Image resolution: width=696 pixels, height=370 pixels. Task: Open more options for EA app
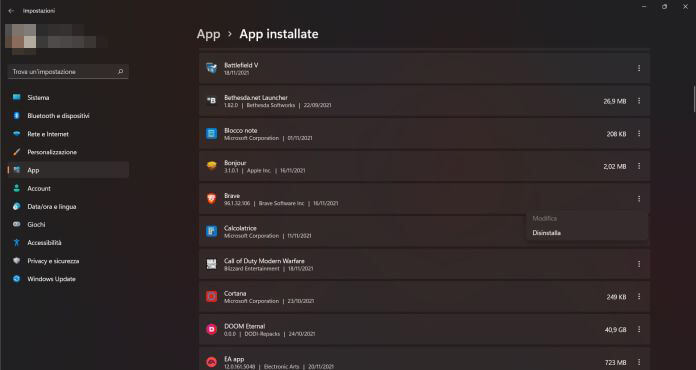click(639, 362)
